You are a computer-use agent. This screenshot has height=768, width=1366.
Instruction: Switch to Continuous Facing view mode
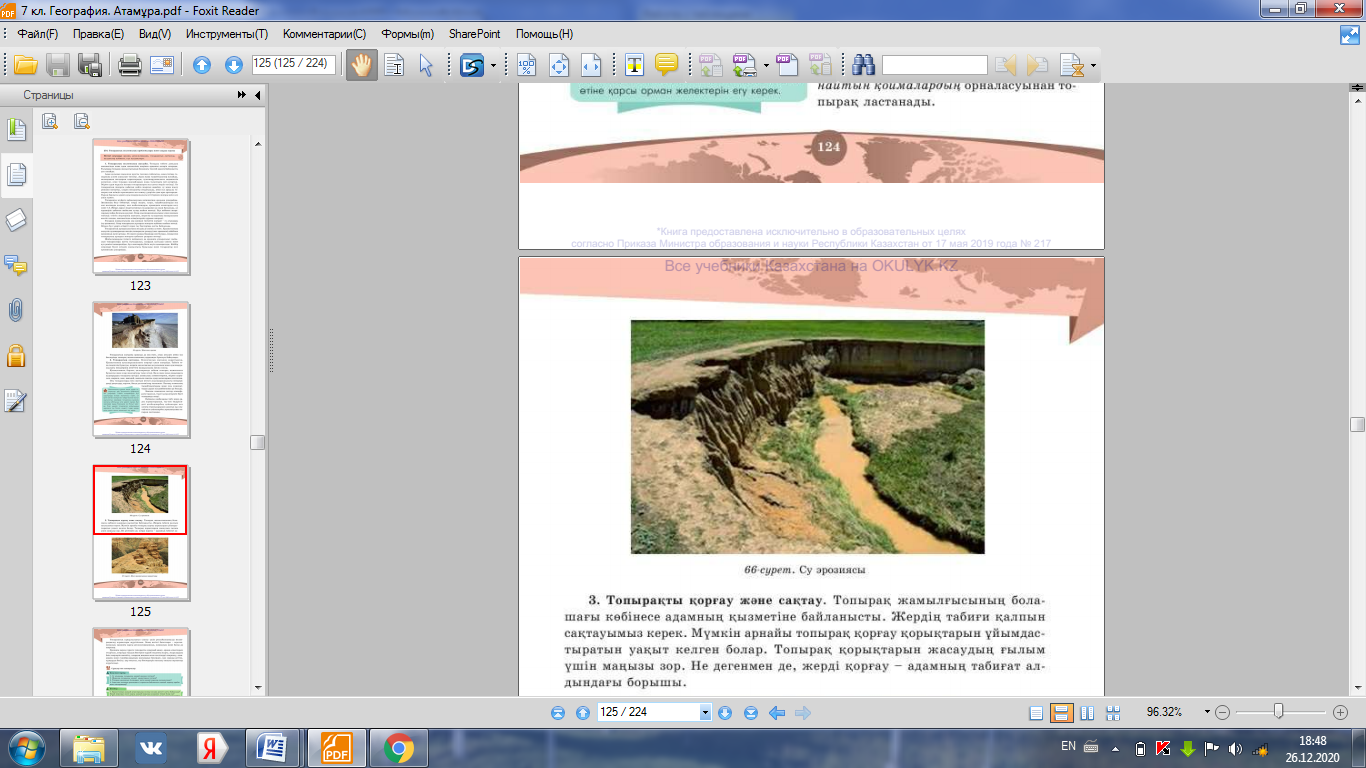[x=1112, y=713]
